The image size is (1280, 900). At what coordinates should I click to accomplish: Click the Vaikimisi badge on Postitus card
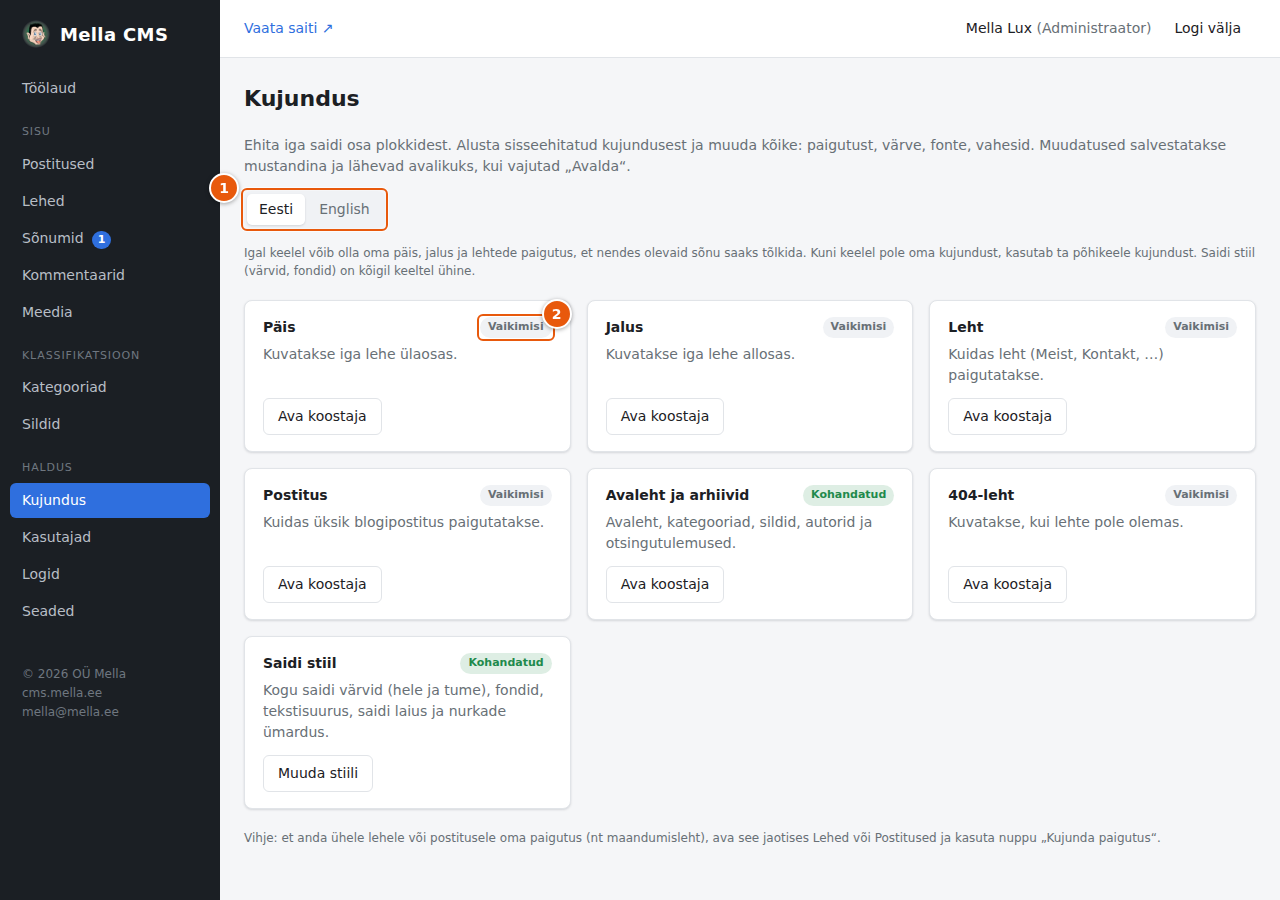(516, 495)
